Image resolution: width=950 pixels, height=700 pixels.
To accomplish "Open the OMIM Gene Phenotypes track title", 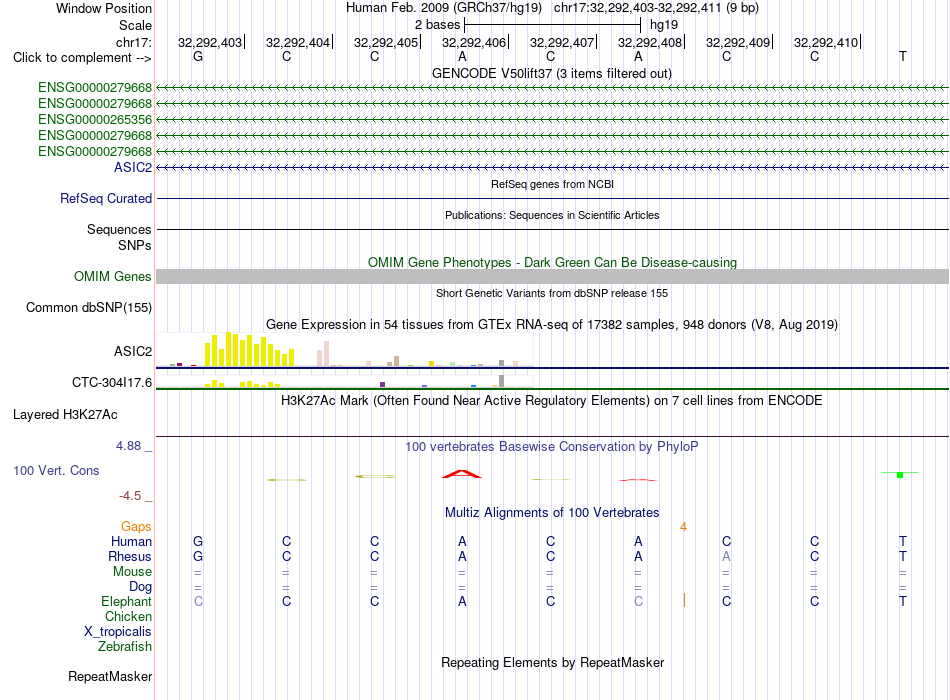I will click(552, 262).
